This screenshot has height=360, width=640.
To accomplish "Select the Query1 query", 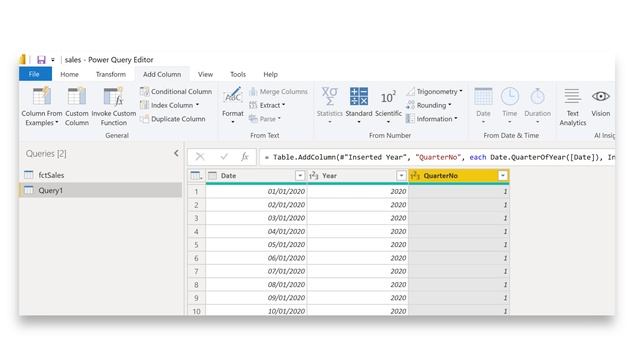I will coord(100,190).
